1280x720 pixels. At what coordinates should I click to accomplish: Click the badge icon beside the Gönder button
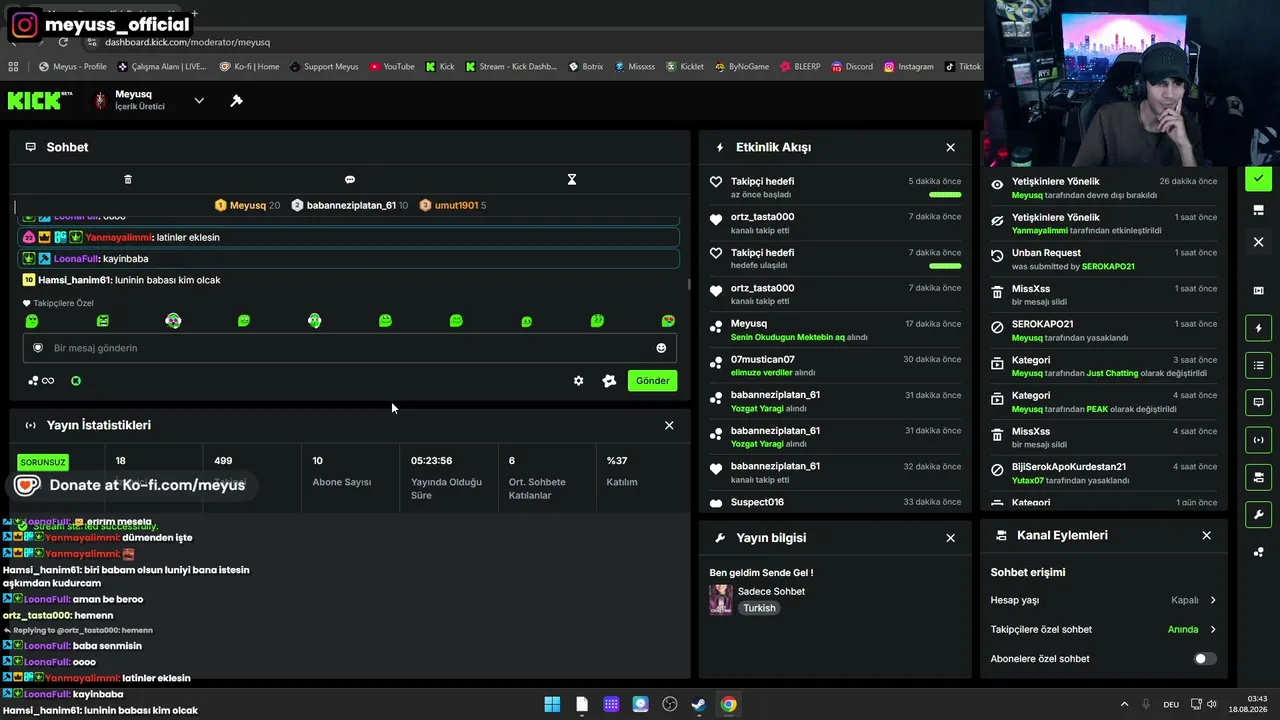609,381
